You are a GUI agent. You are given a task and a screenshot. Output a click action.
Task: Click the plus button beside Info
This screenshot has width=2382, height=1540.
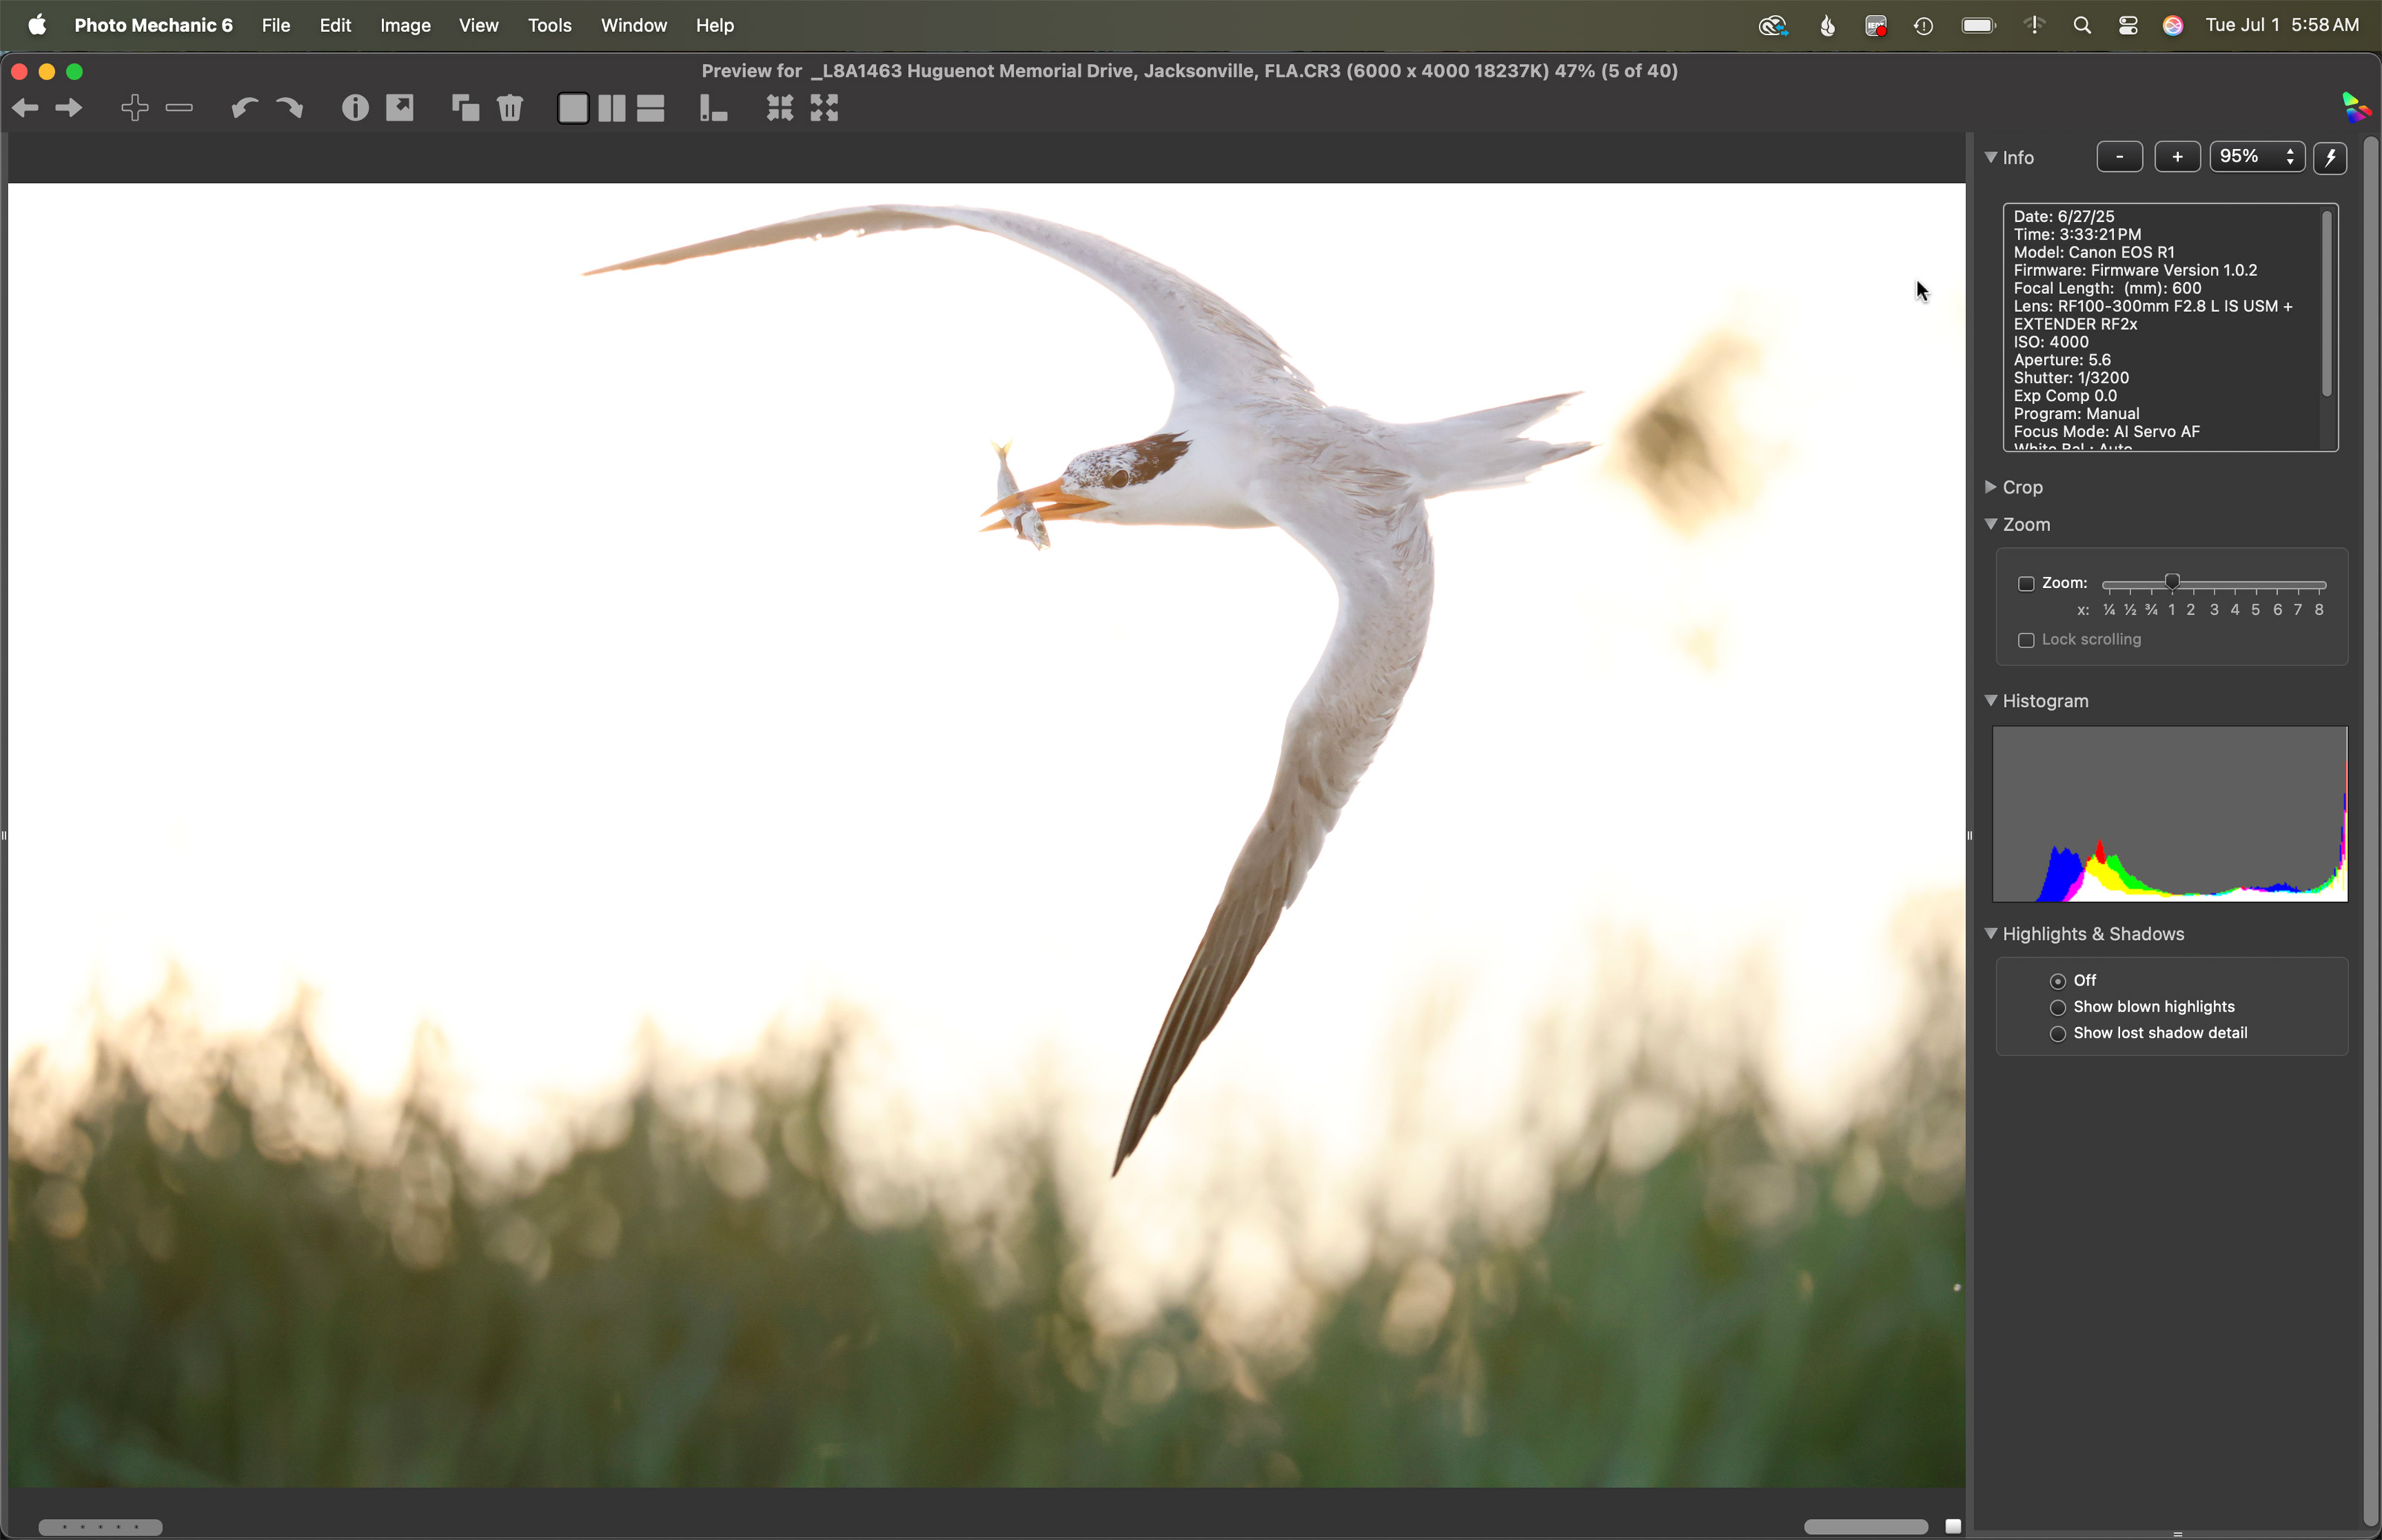(x=2177, y=157)
